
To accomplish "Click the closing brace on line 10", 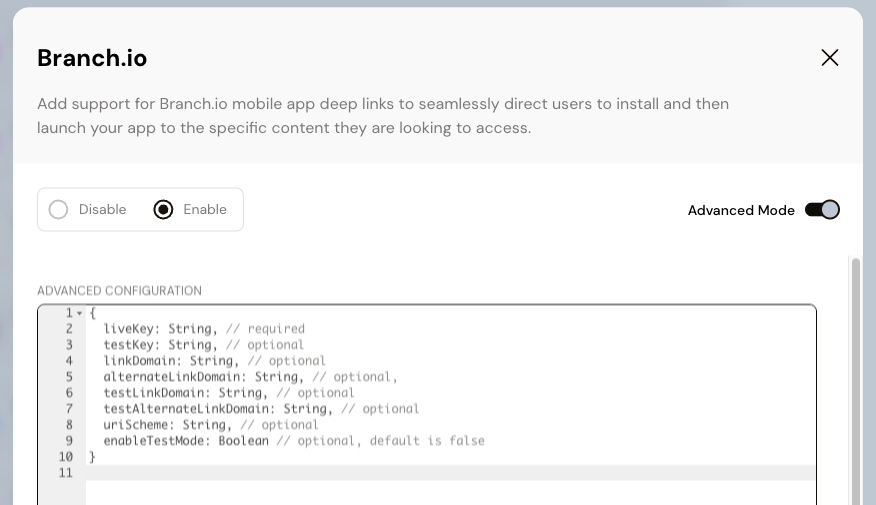I will pos(93,457).
